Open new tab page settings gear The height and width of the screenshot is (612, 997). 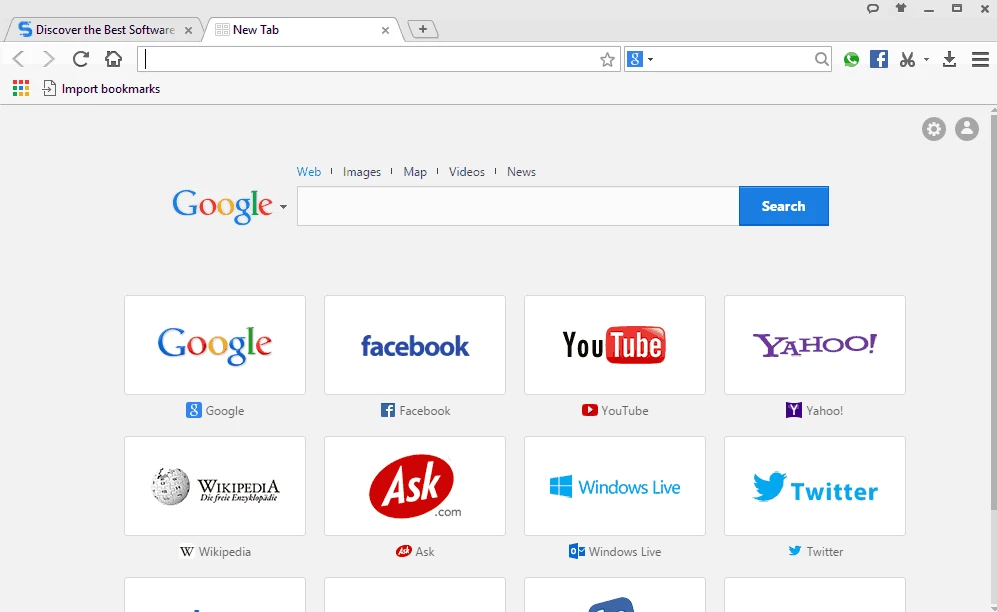coord(934,129)
